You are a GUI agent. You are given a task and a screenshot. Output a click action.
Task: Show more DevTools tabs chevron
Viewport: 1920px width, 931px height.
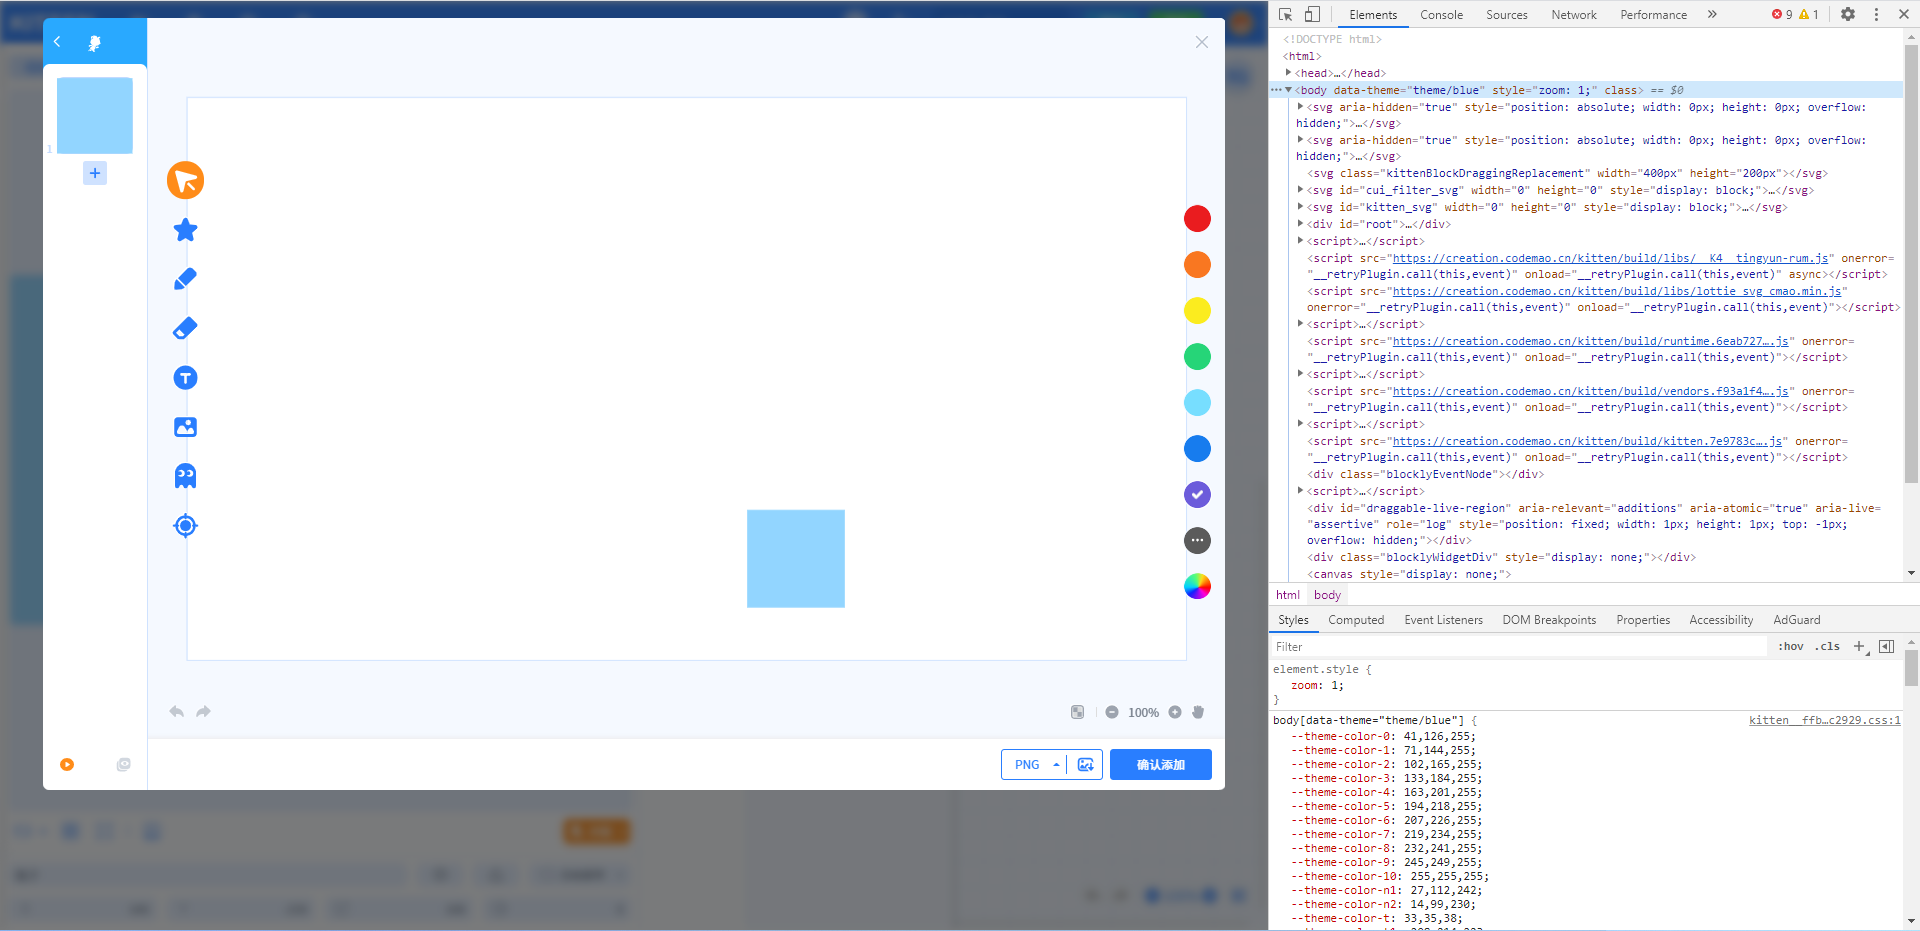tap(1712, 14)
